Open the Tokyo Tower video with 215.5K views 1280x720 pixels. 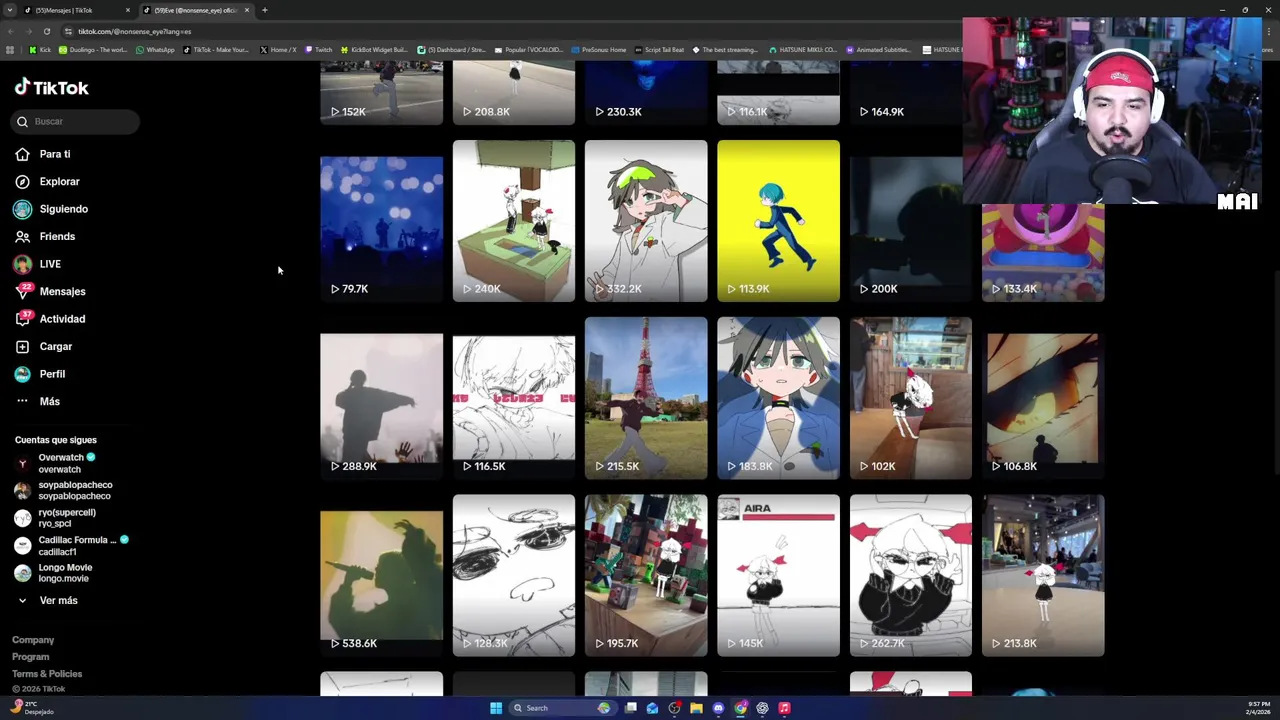pyautogui.click(x=646, y=398)
